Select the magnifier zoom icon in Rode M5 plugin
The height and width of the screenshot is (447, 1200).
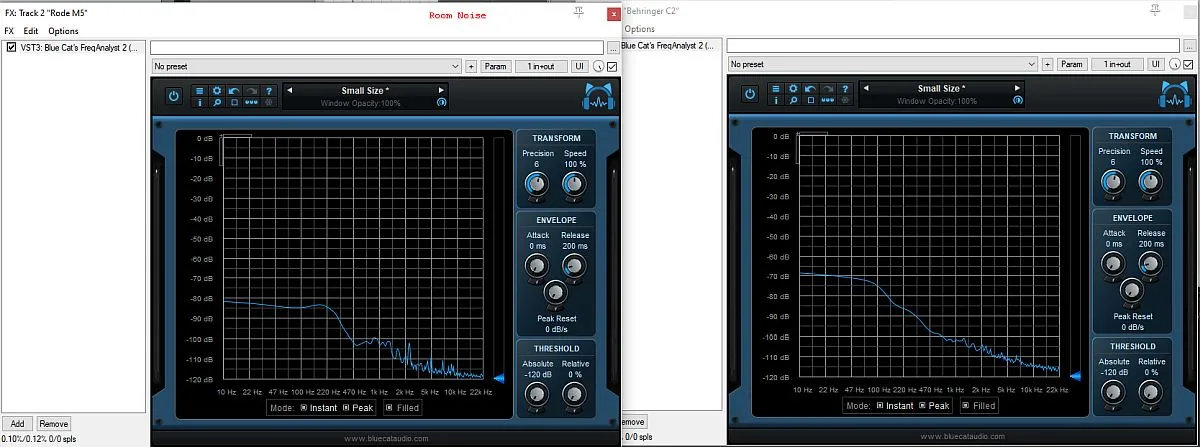click(217, 102)
